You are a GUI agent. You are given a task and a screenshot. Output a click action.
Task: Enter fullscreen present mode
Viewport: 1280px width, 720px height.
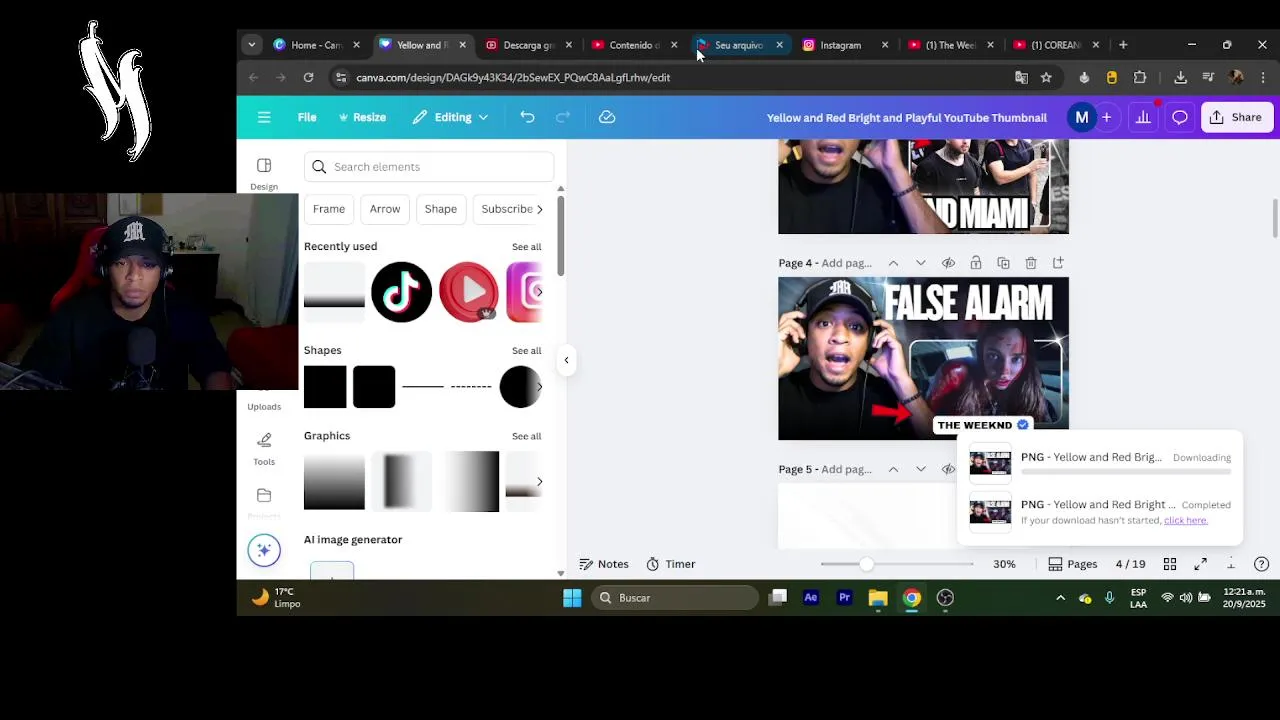coord(1200,564)
